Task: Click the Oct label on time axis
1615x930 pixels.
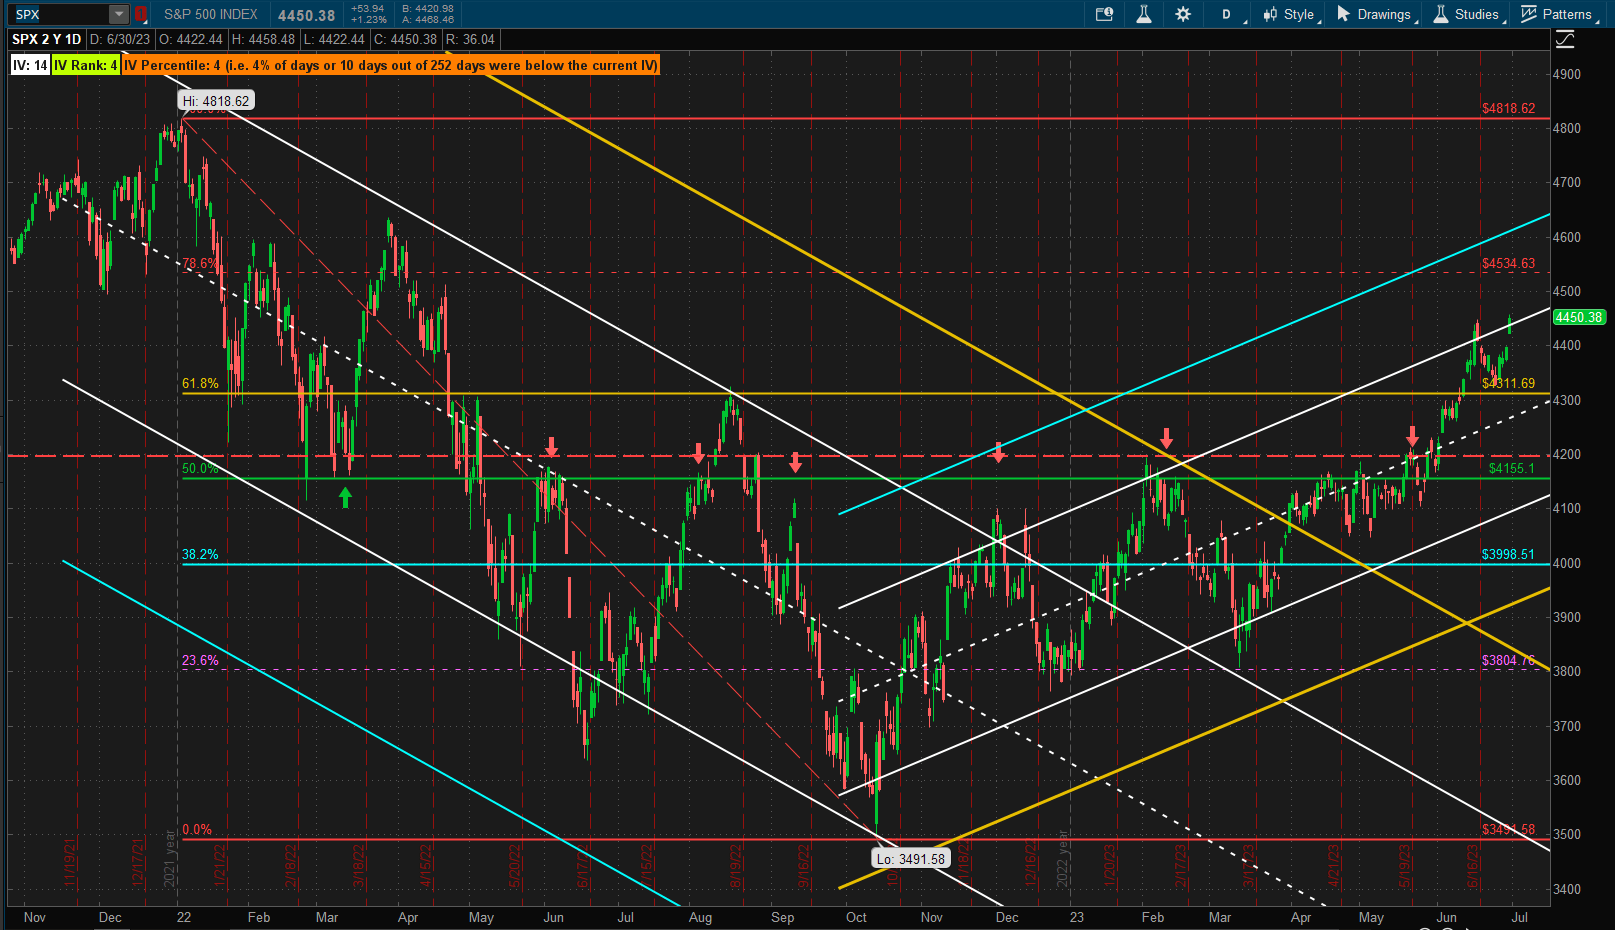Action: pyautogui.click(x=856, y=917)
